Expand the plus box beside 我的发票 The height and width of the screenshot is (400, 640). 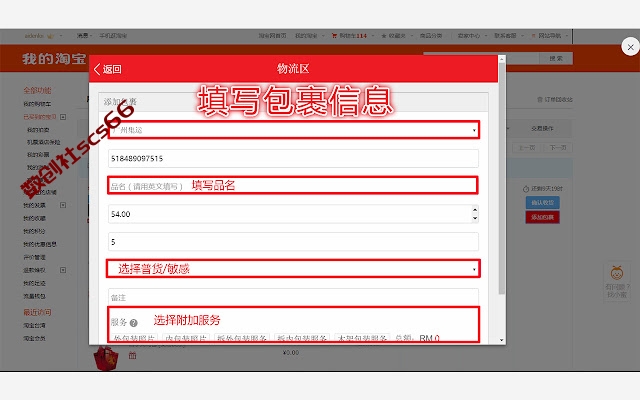point(63,205)
